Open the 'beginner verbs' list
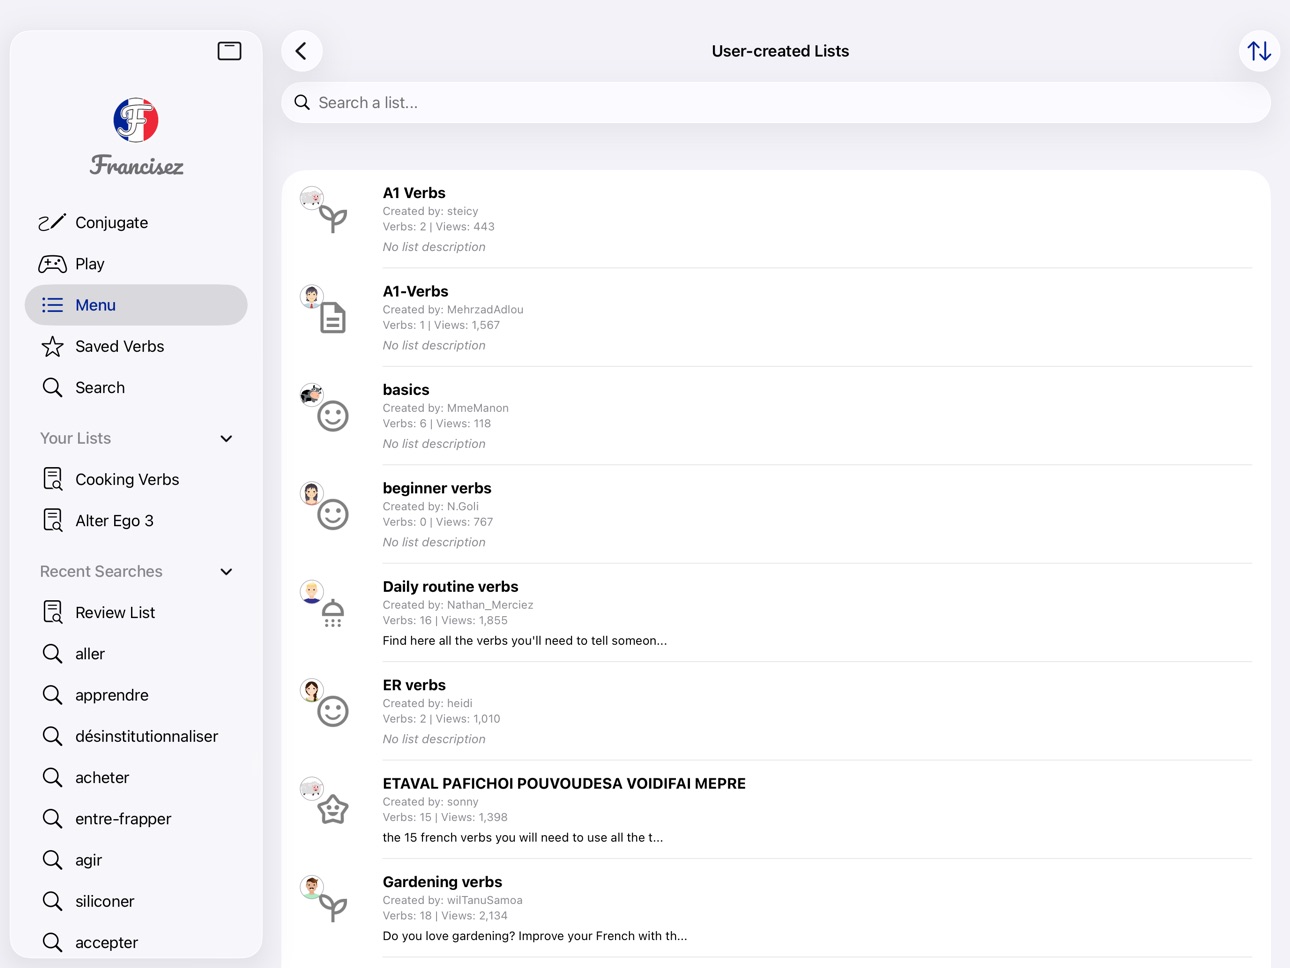 (x=437, y=488)
